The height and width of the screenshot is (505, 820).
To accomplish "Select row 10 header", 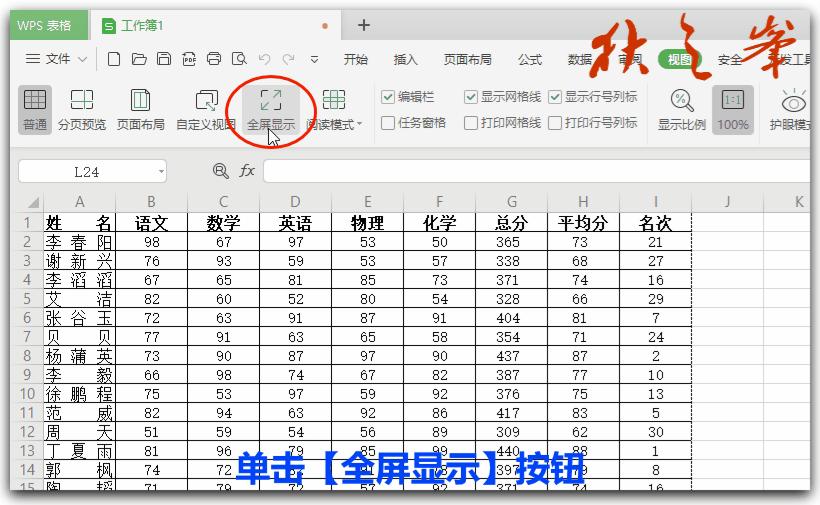I will pyautogui.click(x=27, y=393).
